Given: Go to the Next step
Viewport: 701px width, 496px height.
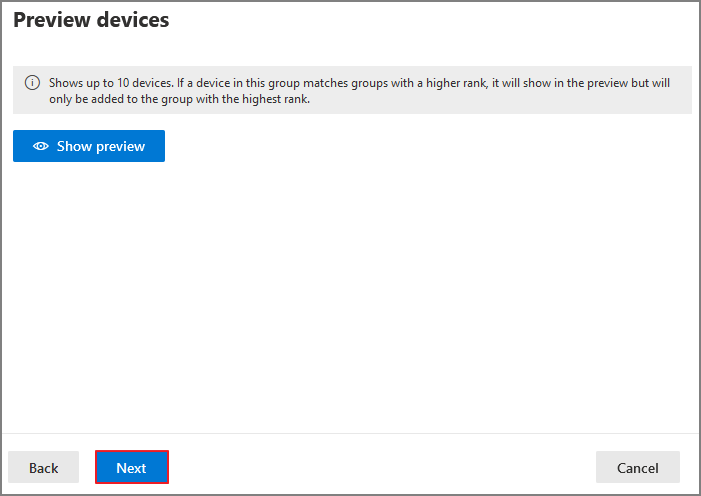Looking at the screenshot, I should [x=131, y=467].
